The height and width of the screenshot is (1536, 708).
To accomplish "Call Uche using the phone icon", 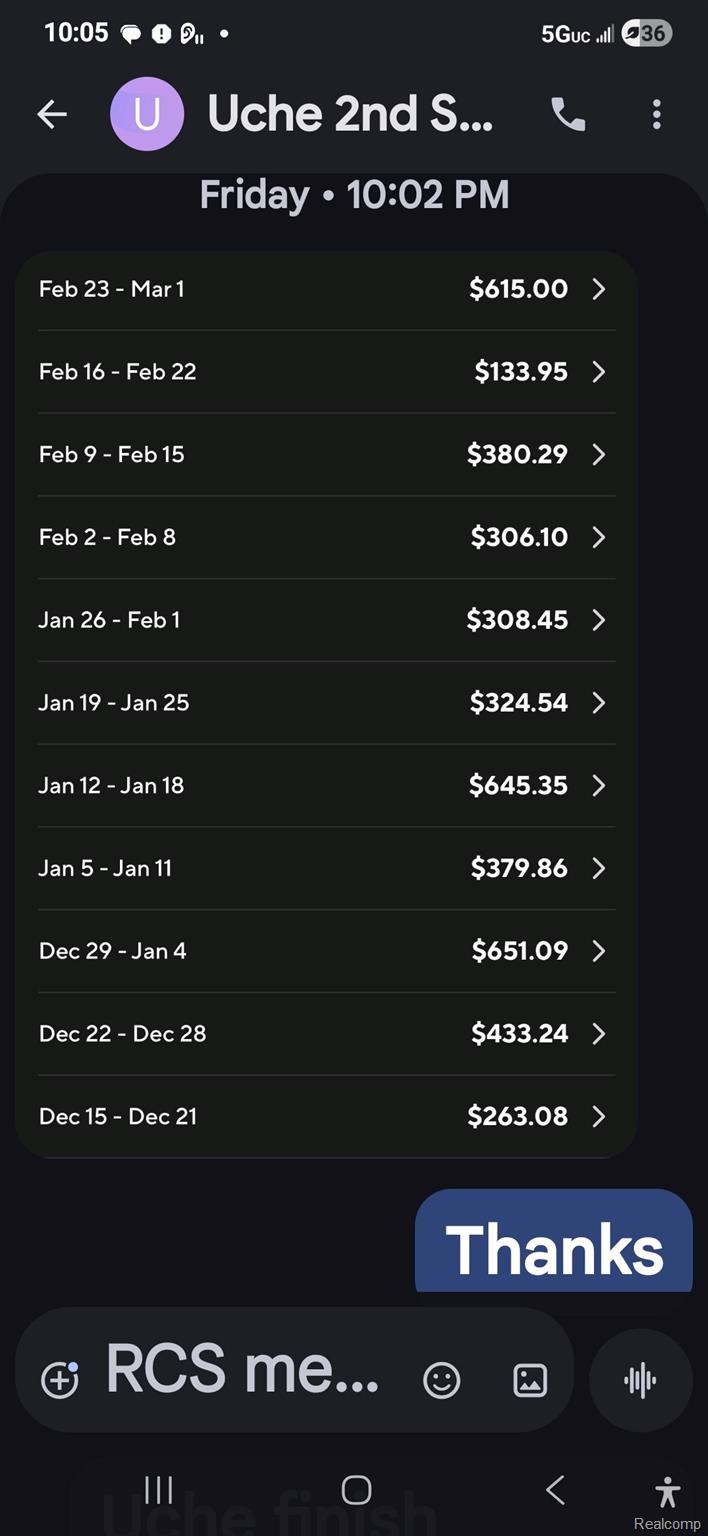I will click(568, 115).
